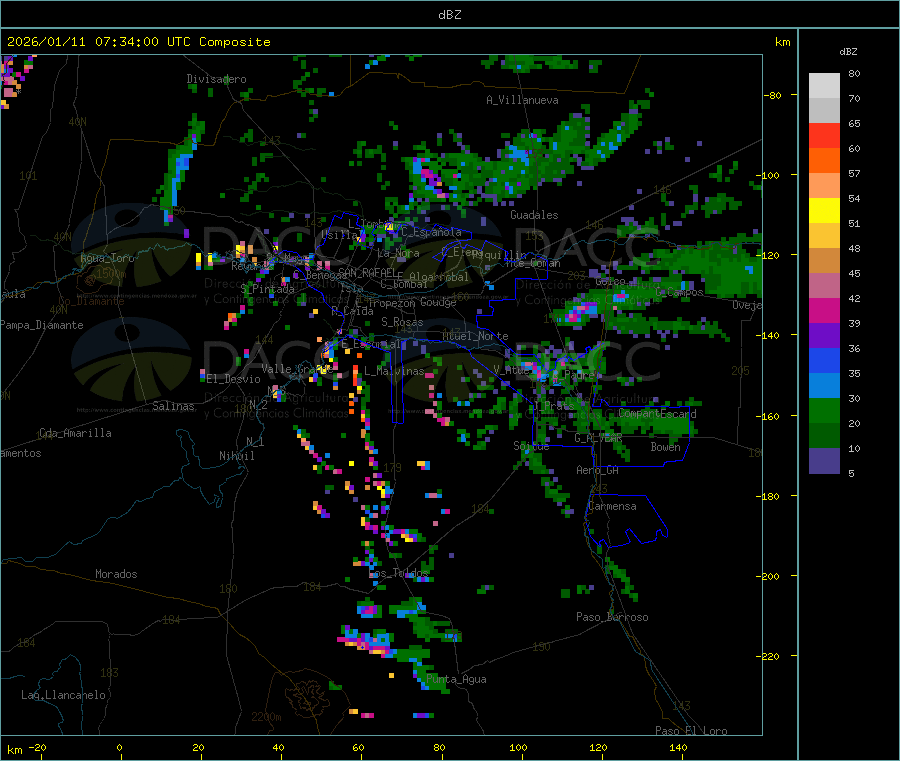Click the 'Los_Toldos' map label
The height and width of the screenshot is (761, 900).
398,573
